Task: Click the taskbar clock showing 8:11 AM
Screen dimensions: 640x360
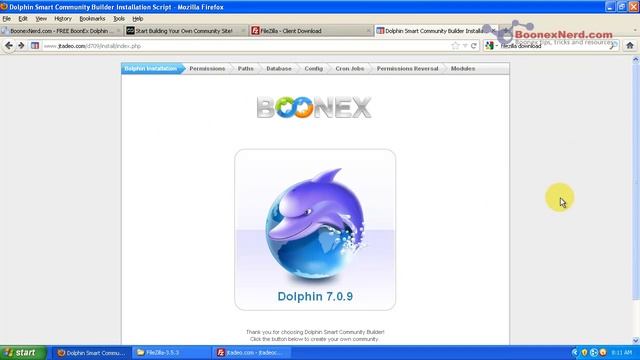Action: (x=622, y=353)
